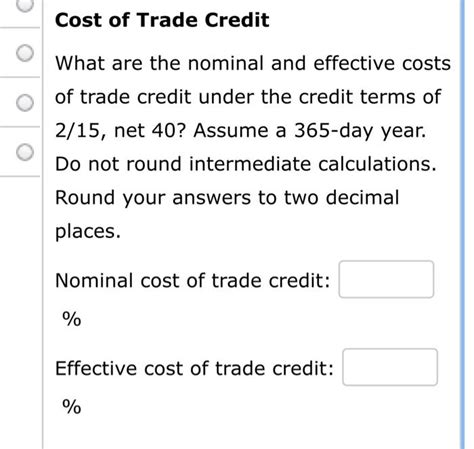Image resolution: width=474 pixels, height=449 pixels.
Task: Click the blue vertical bar at right edge
Action: [x=462, y=224]
